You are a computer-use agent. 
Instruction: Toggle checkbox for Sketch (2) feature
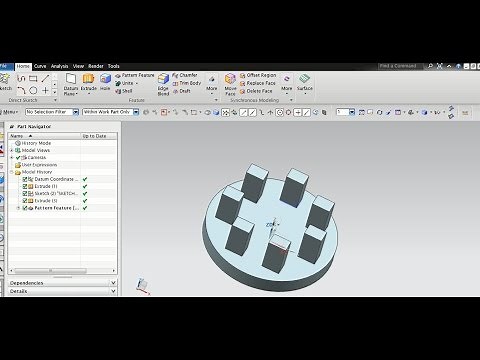pyautogui.click(x=25, y=193)
